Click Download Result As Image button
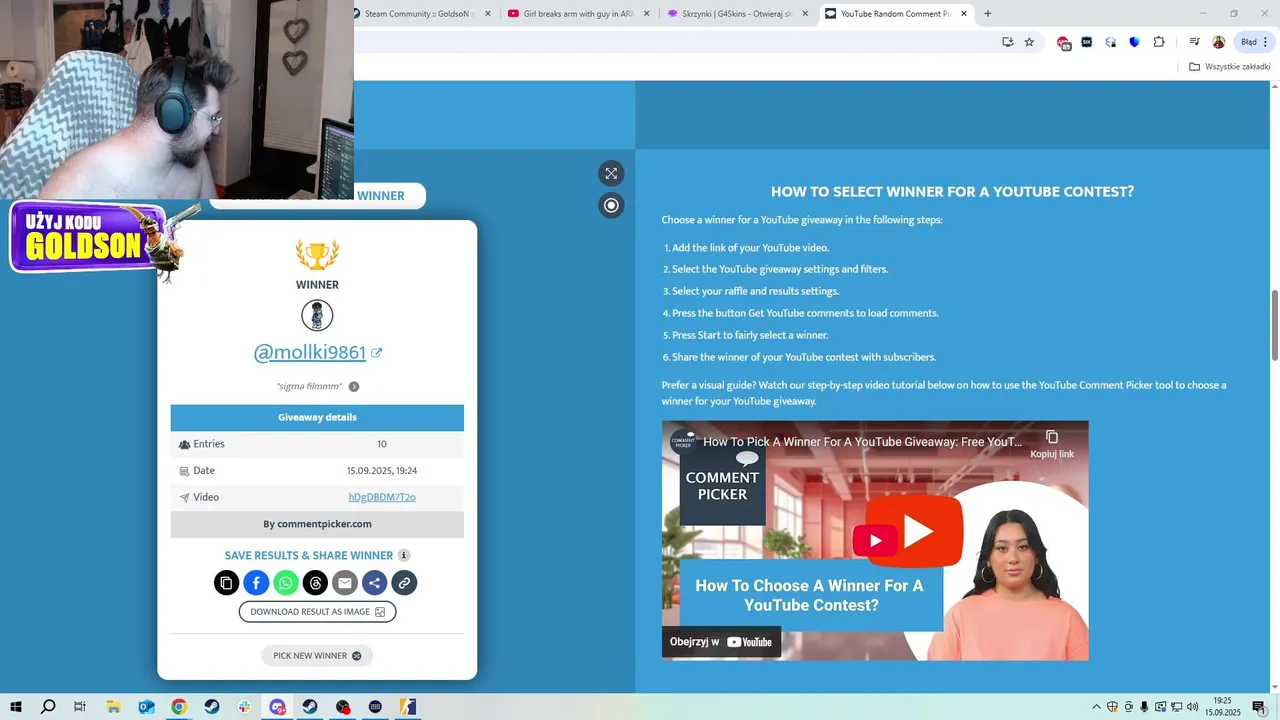 317,612
